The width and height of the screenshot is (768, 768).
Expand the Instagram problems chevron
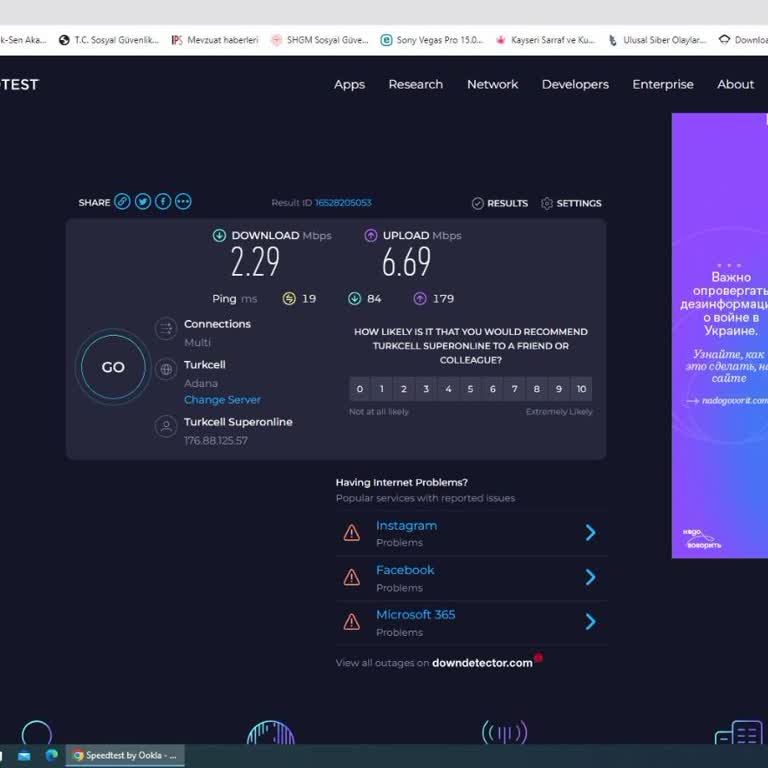click(x=591, y=532)
